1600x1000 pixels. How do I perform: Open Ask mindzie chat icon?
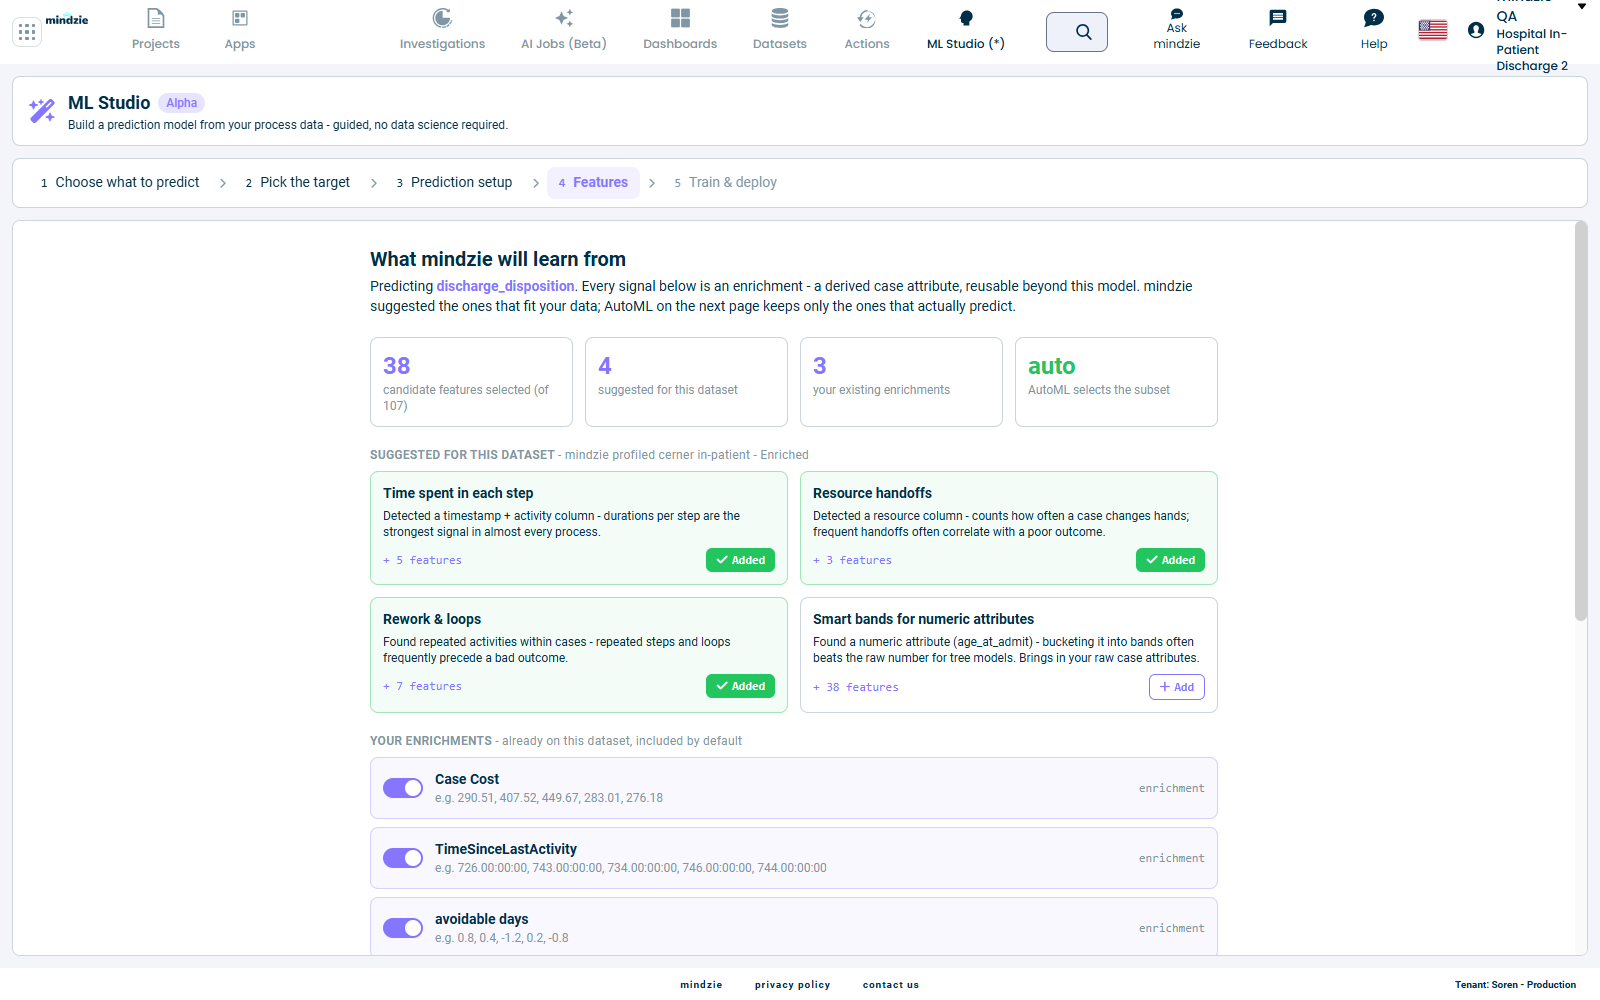coord(1177,14)
